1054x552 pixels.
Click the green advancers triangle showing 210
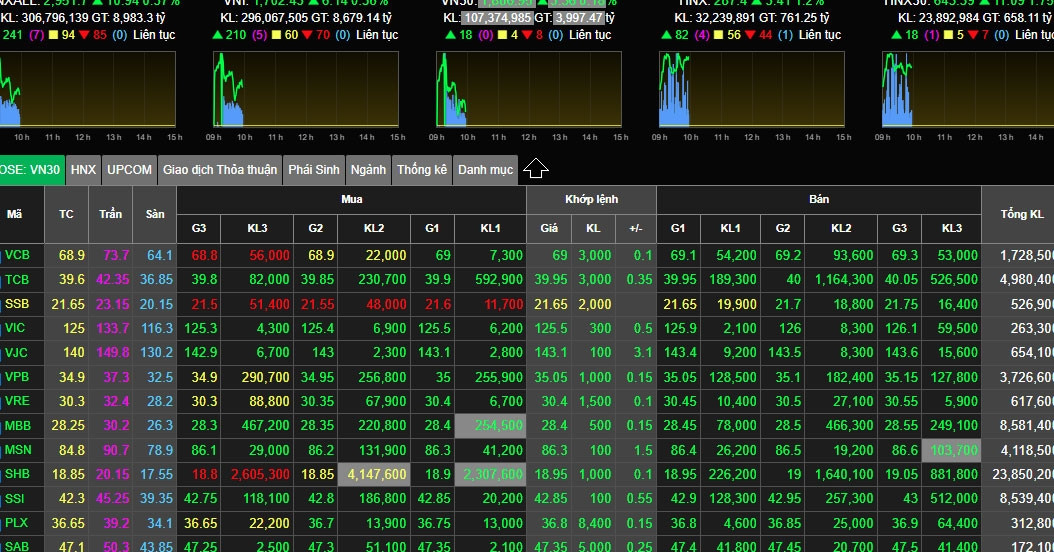(218, 35)
